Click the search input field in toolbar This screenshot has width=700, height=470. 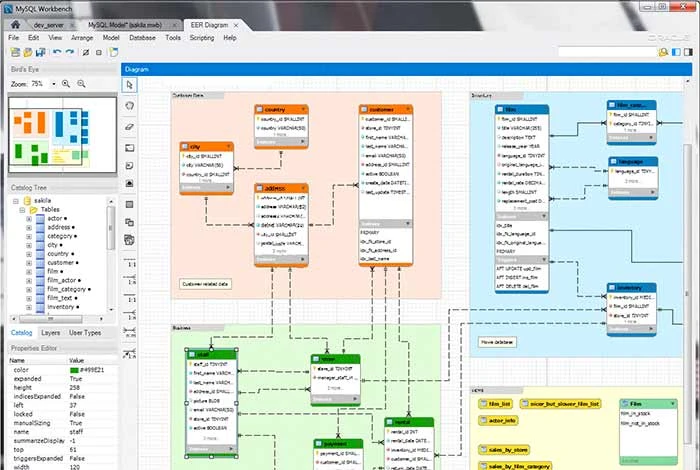(608, 52)
